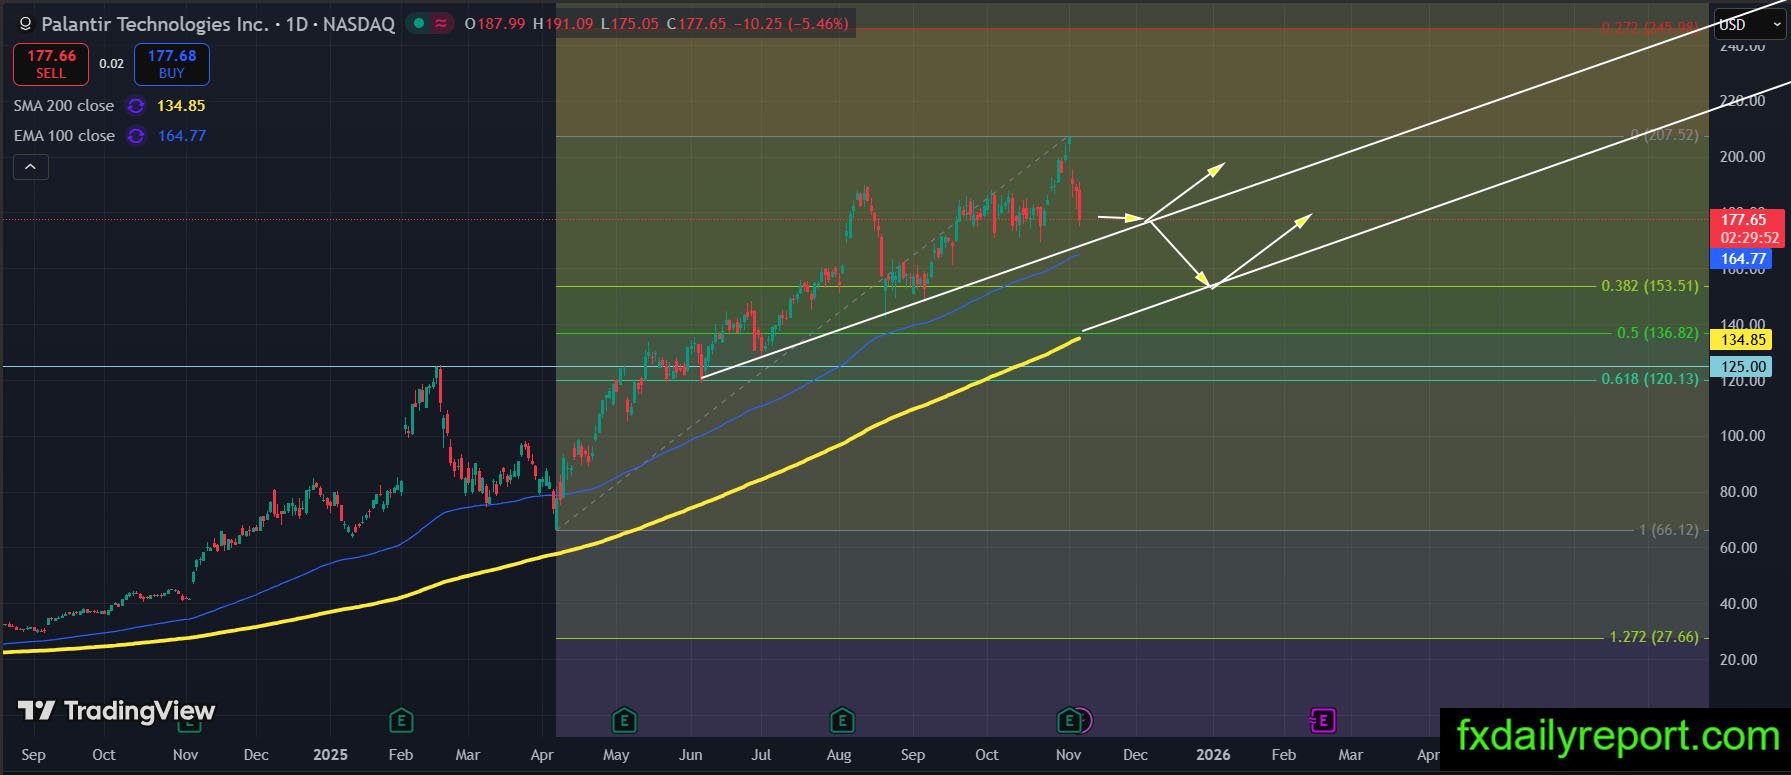The height and width of the screenshot is (775, 1791).
Task: Click the pink approximate-sign data icon
Action: 441,23
